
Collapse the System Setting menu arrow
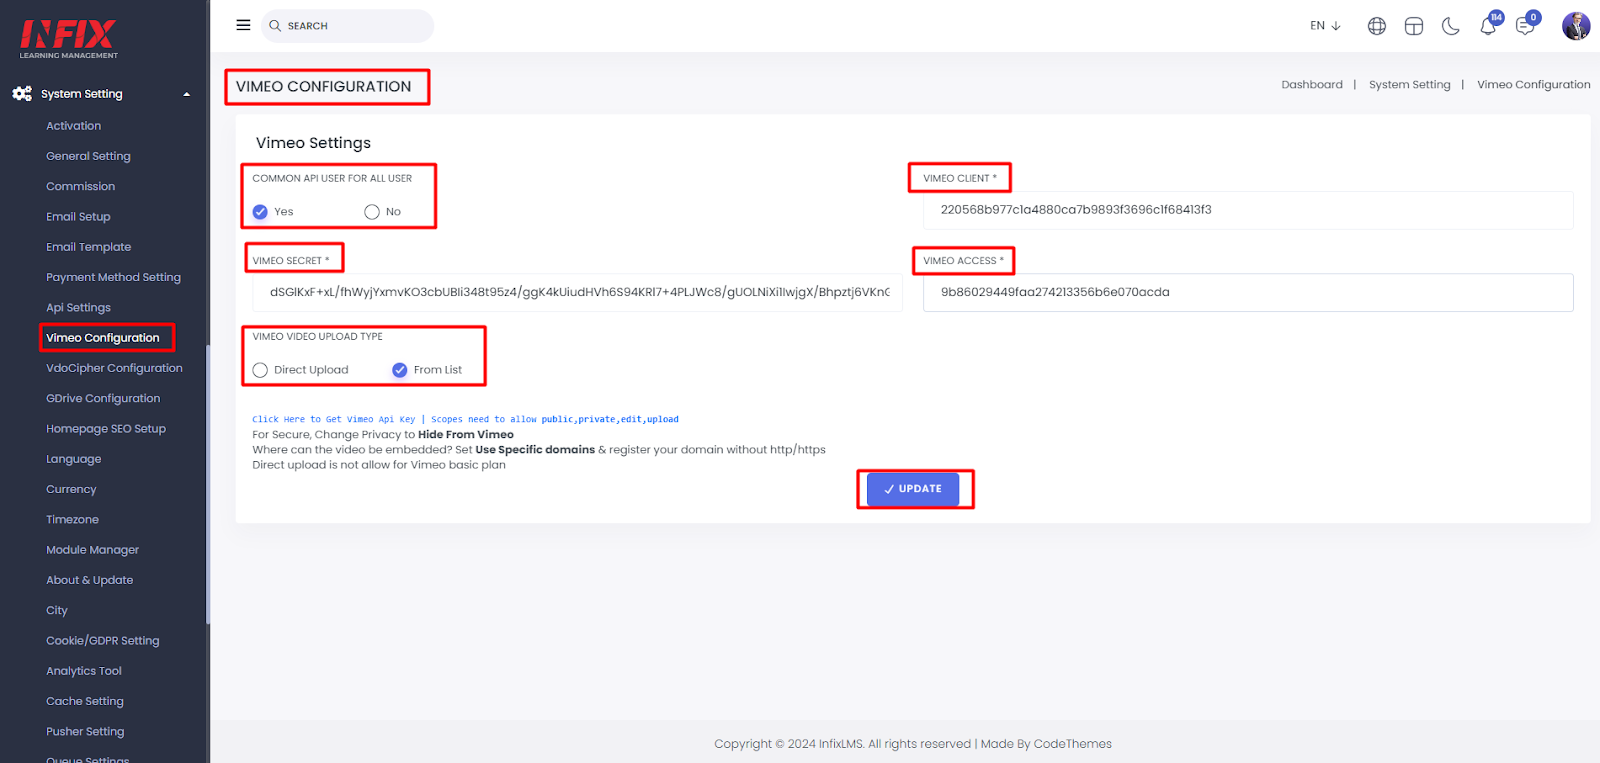[x=186, y=94]
